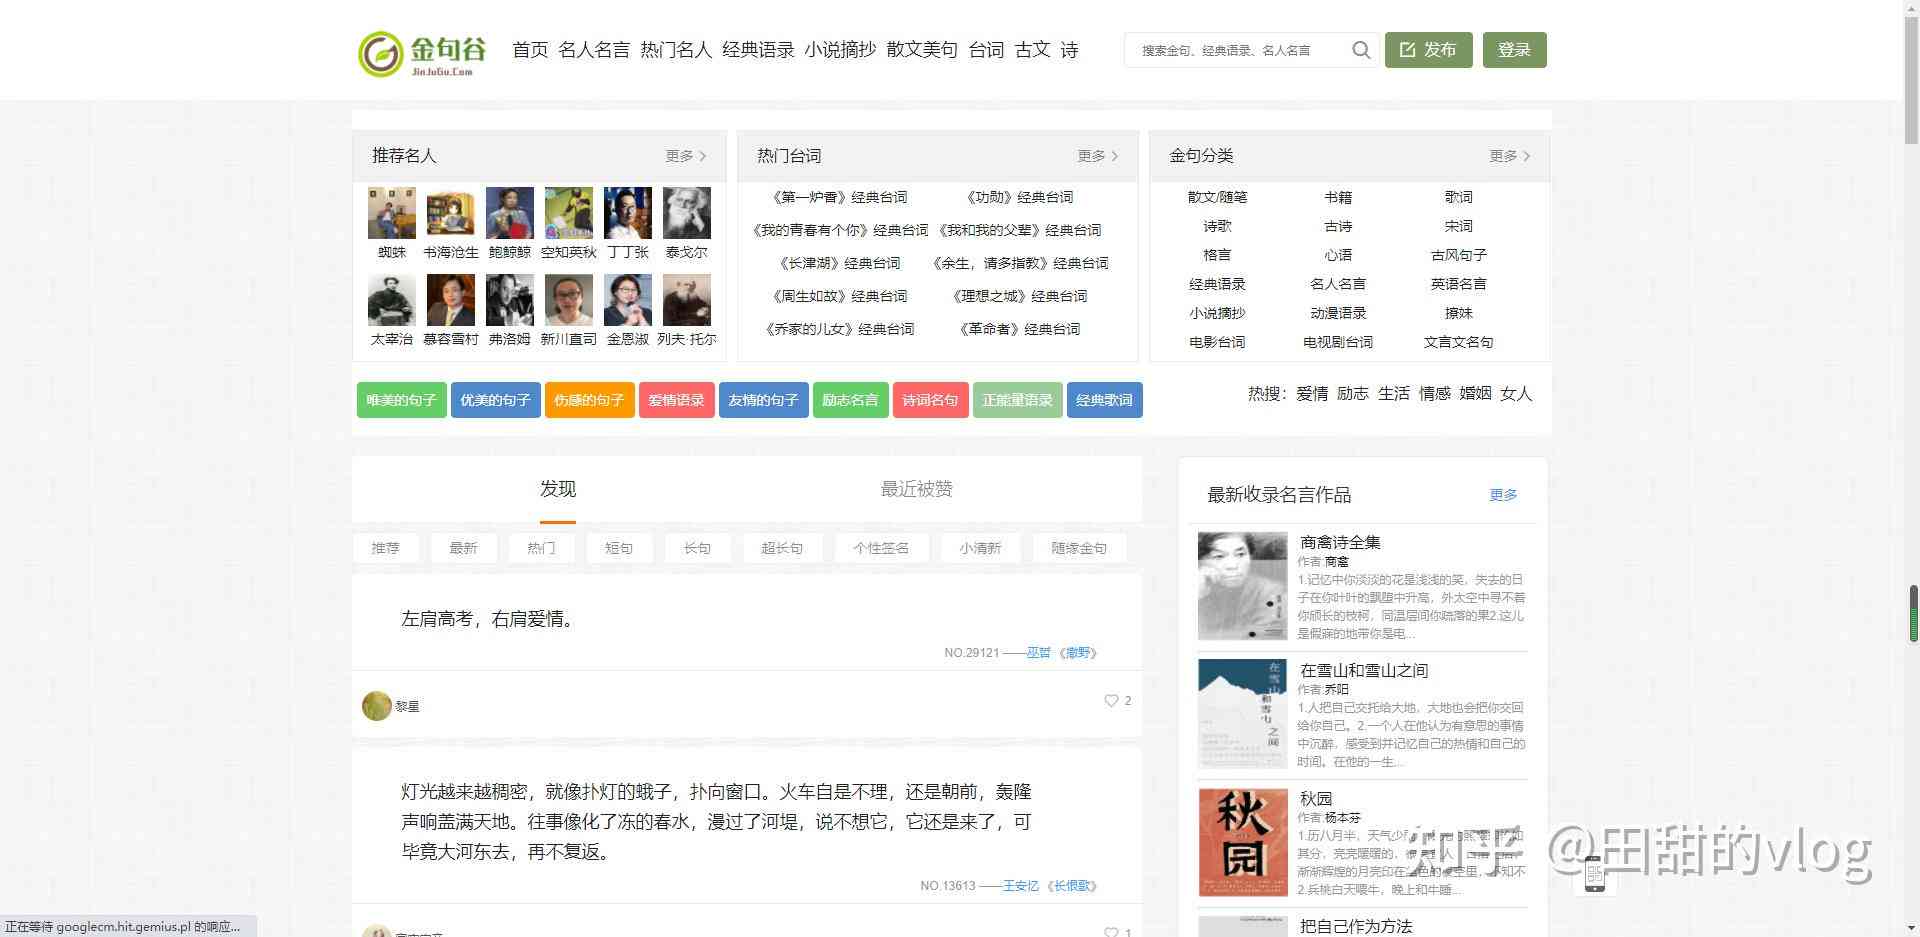Open 弗洛姆 avatar thumbnail

[x=510, y=300]
